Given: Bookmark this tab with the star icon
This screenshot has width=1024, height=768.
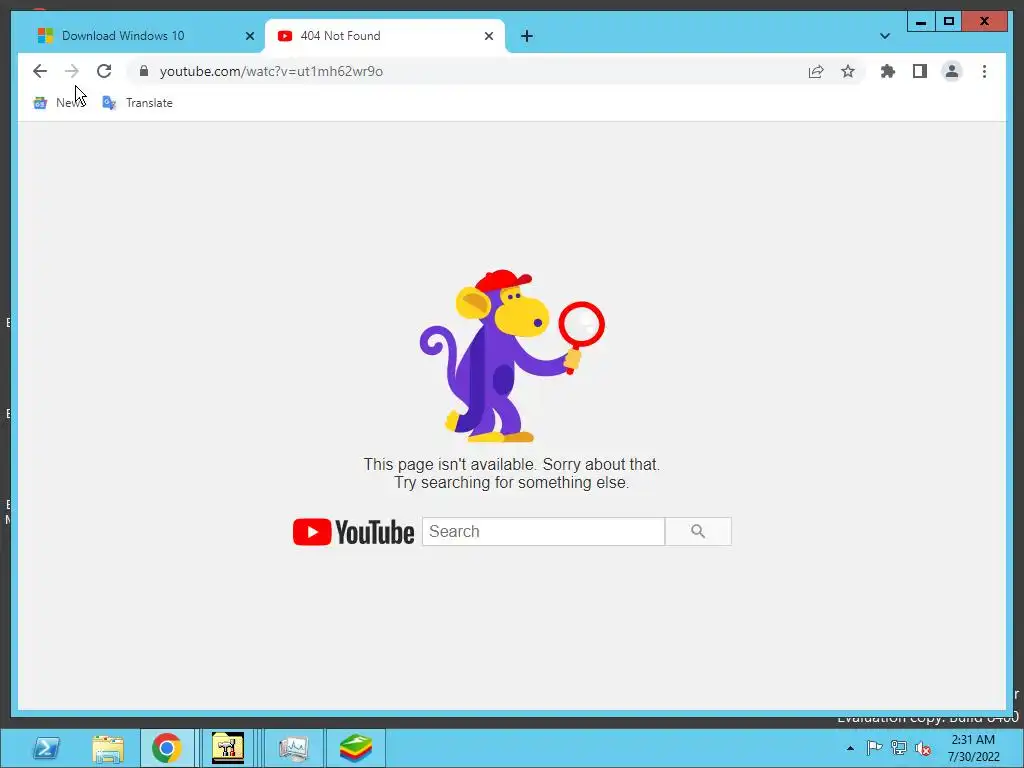Looking at the screenshot, I should [x=848, y=71].
